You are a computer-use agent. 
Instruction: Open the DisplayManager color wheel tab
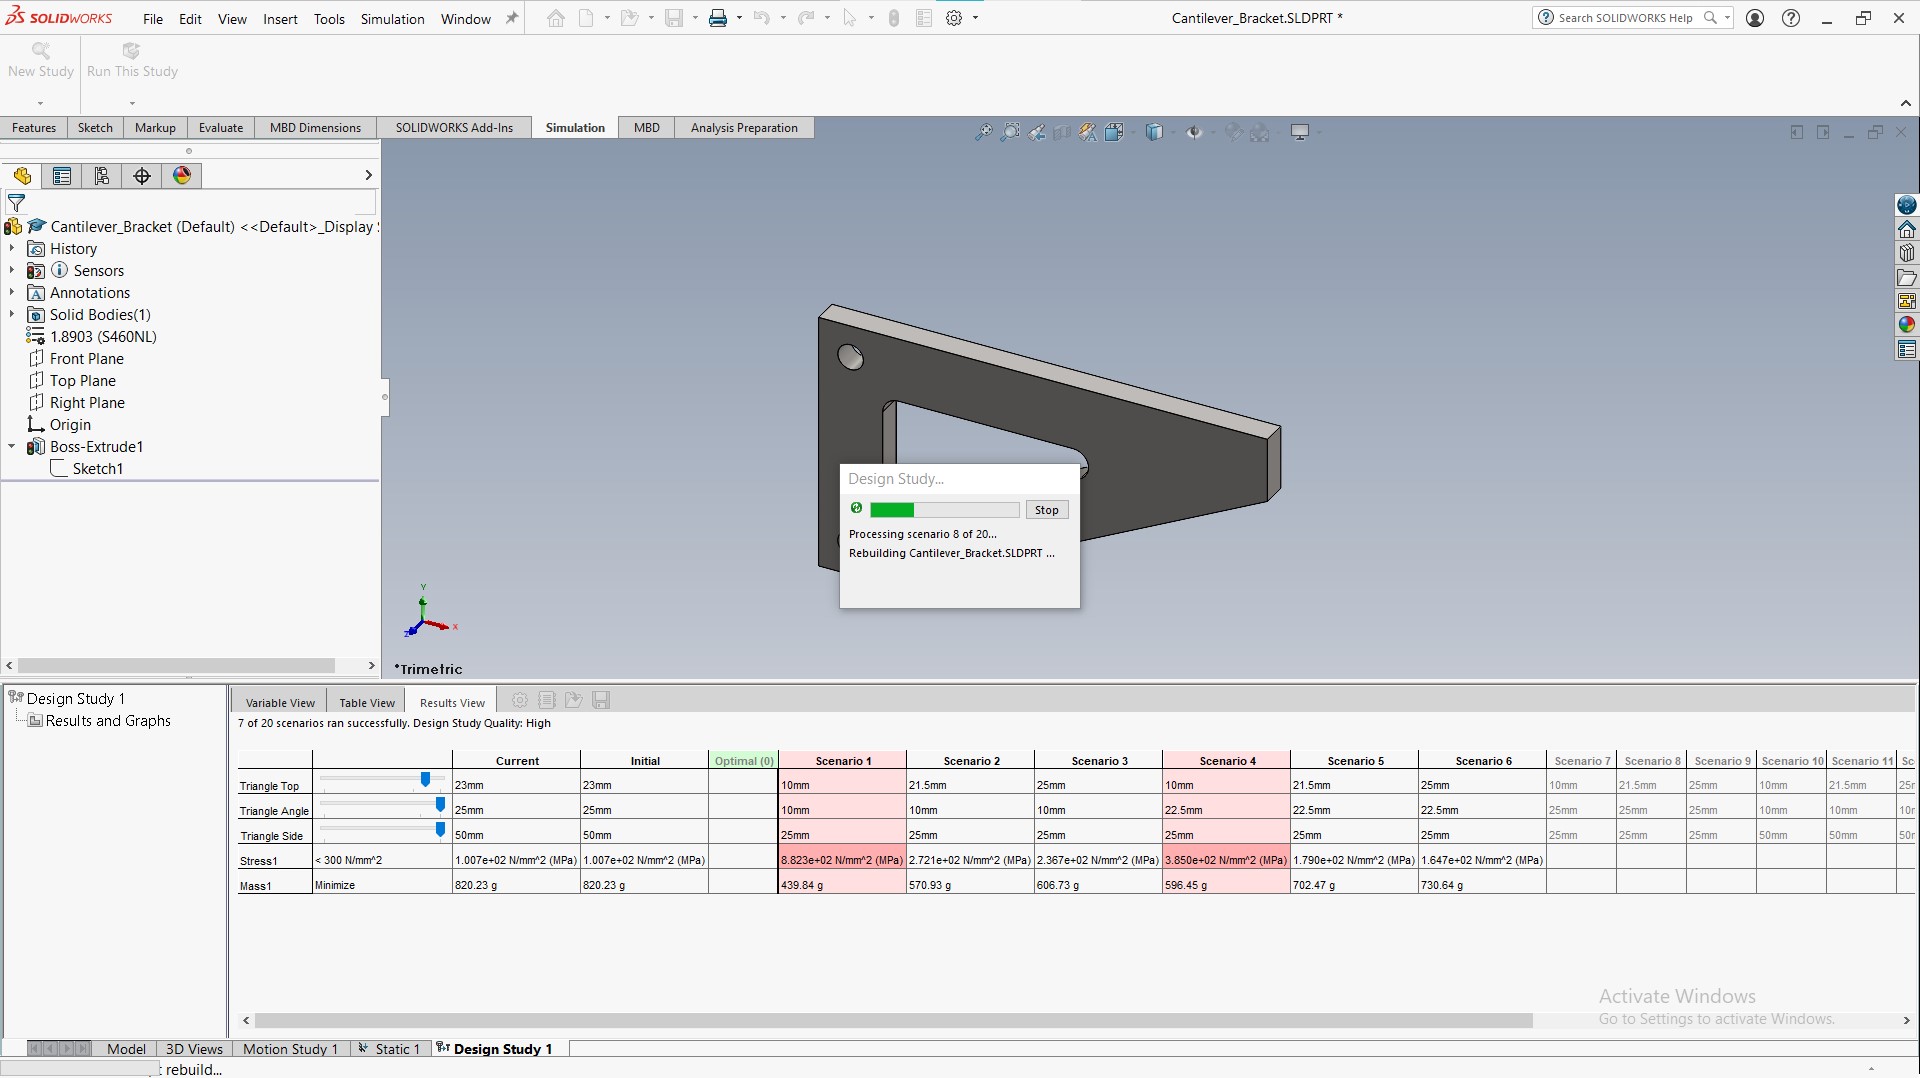(182, 176)
